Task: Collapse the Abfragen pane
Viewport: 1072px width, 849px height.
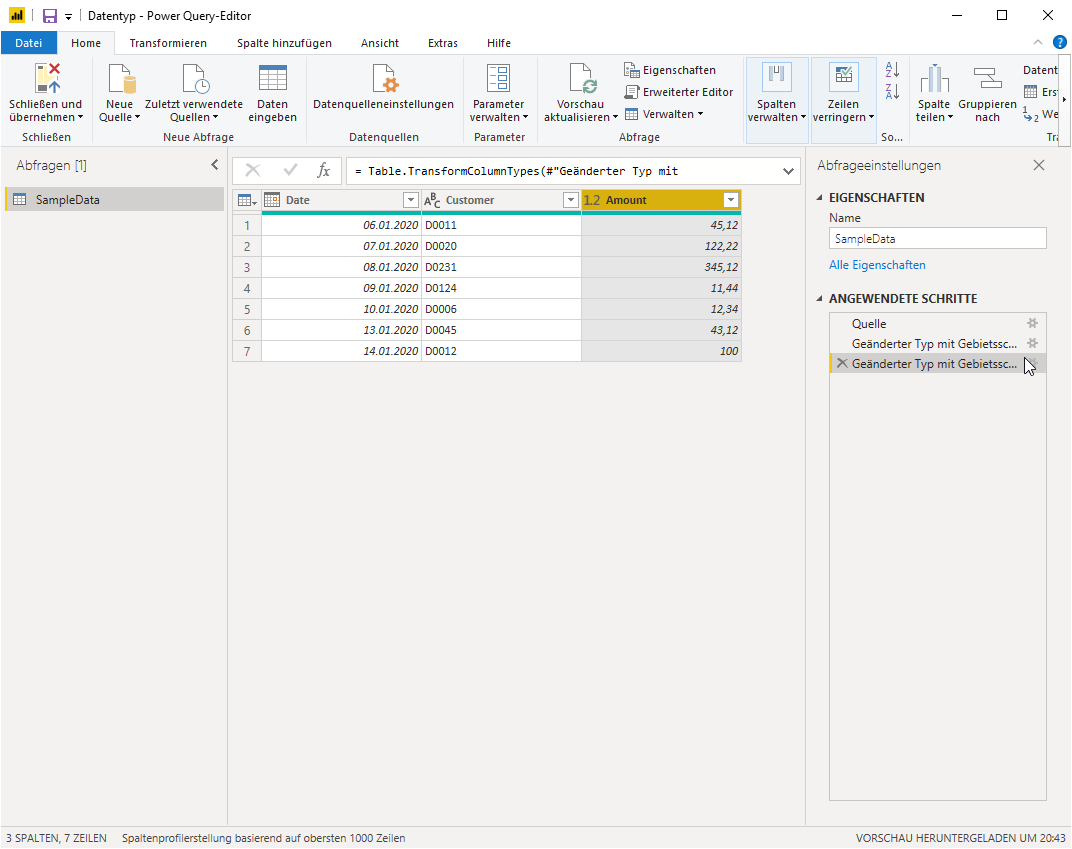Action: 215,165
